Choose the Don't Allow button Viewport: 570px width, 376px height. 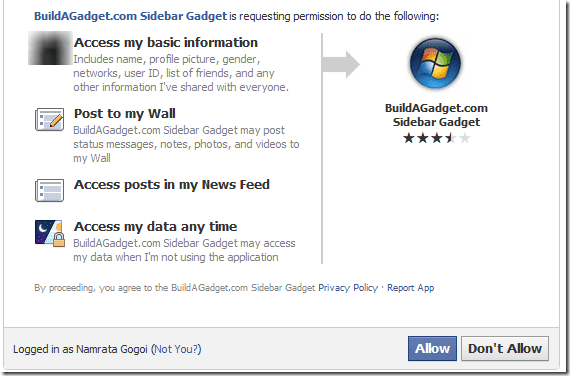point(505,348)
